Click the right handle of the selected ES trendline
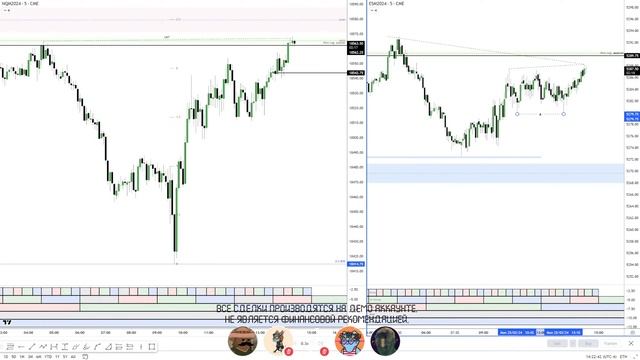The height and width of the screenshot is (360, 640). [564, 114]
